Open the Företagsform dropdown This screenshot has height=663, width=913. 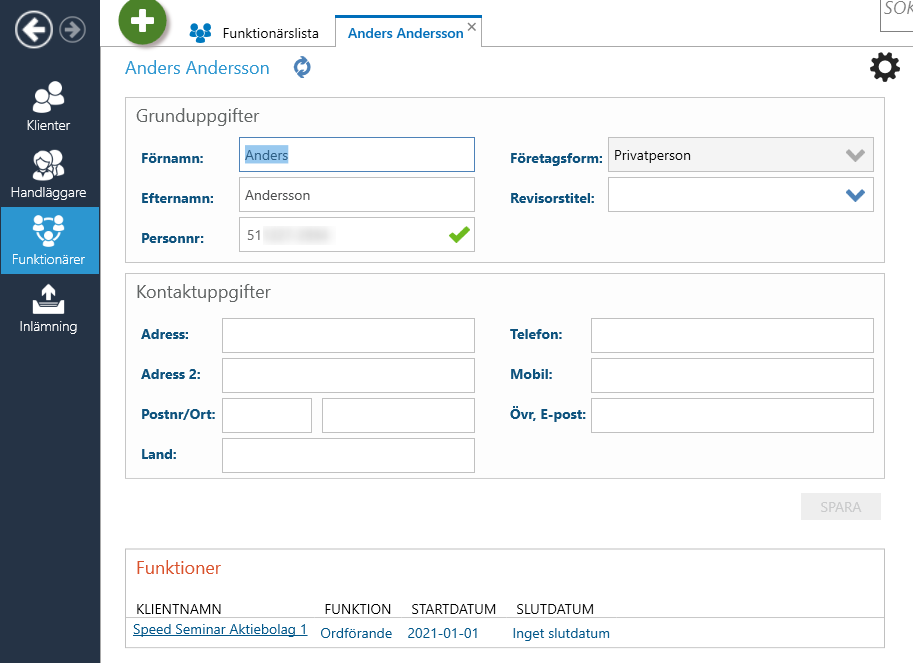coord(741,155)
